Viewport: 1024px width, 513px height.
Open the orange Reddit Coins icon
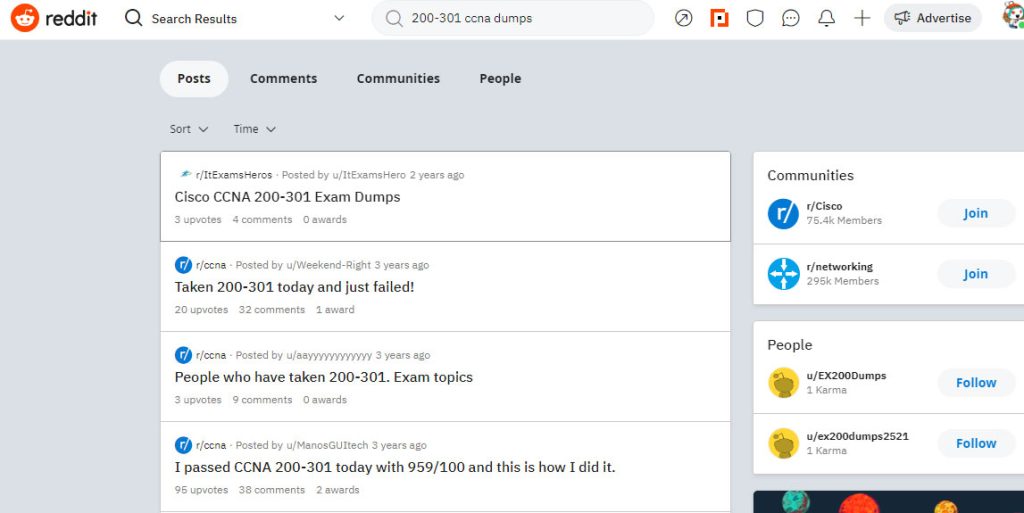(x=719, y=18)
